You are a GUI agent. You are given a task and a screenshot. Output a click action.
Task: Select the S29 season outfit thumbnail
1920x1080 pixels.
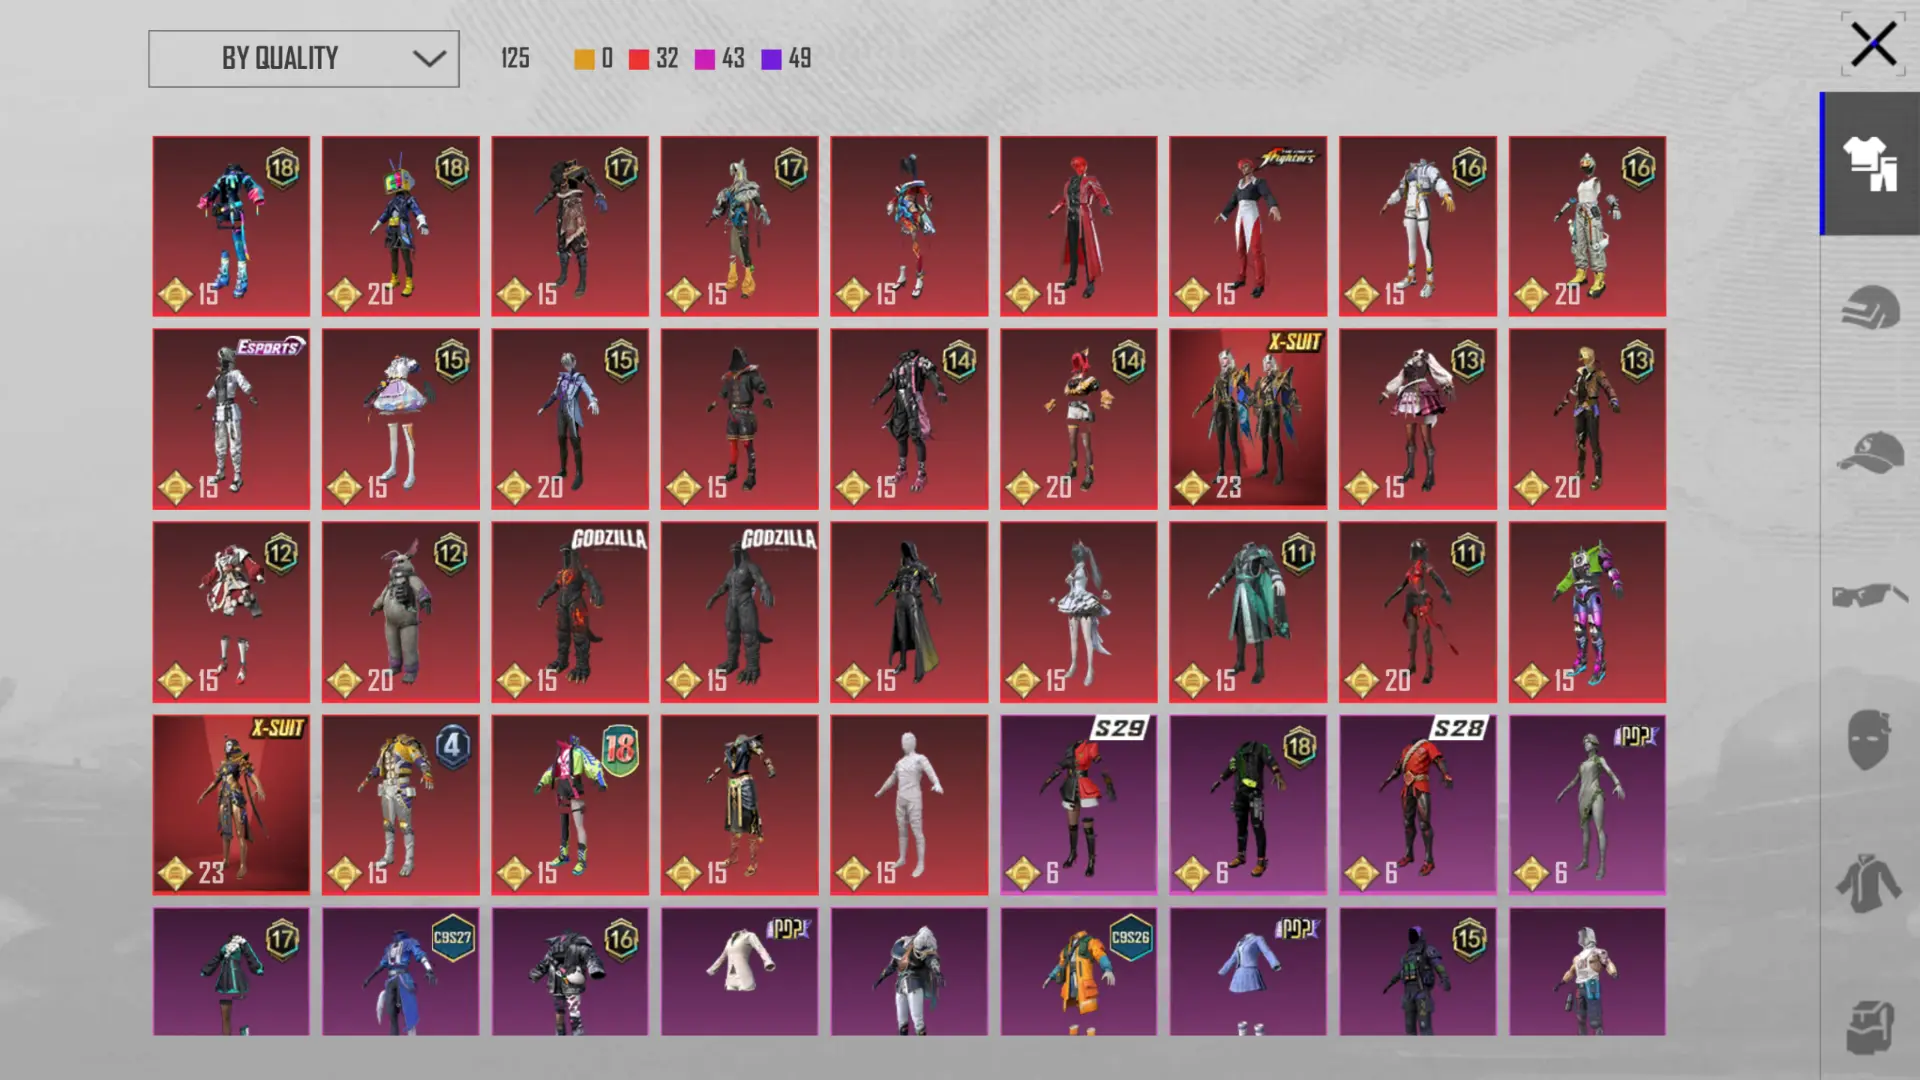pyautogui.click(x=1079, y=804)
